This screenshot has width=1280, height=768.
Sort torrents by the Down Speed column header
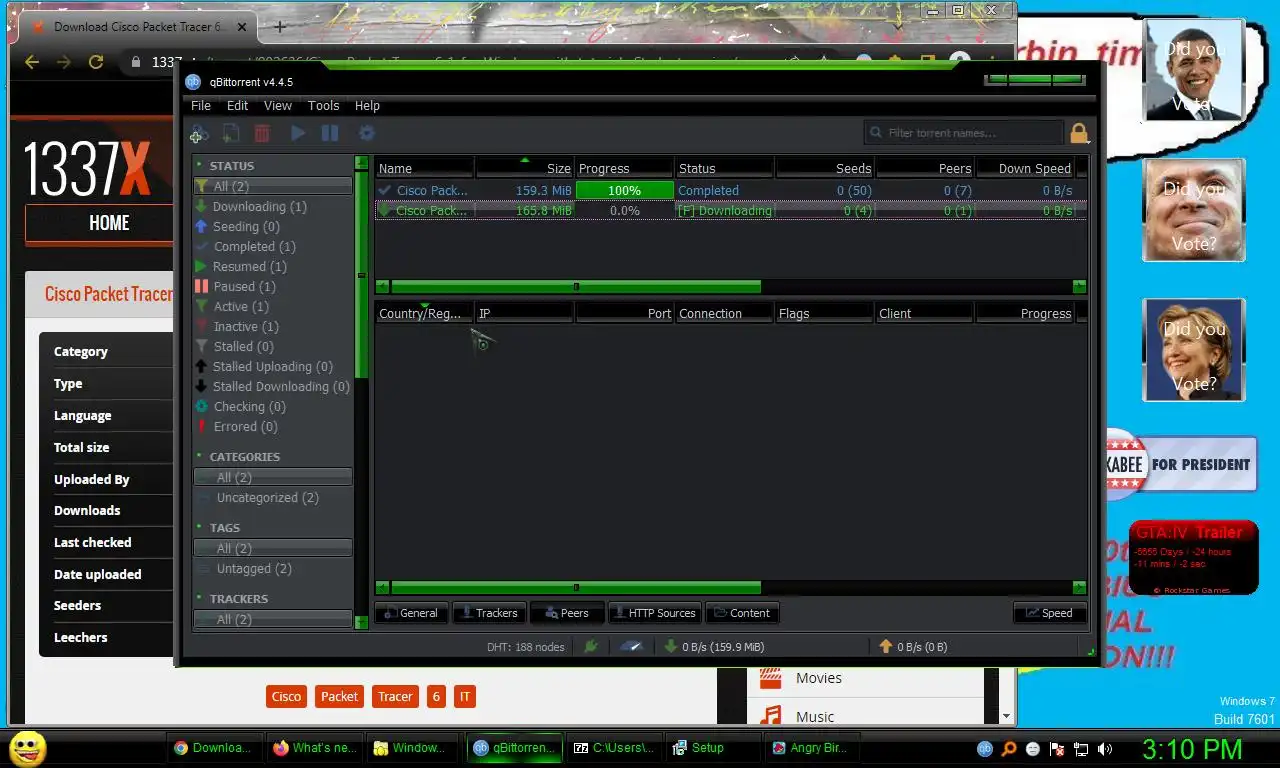point(1024,168)
